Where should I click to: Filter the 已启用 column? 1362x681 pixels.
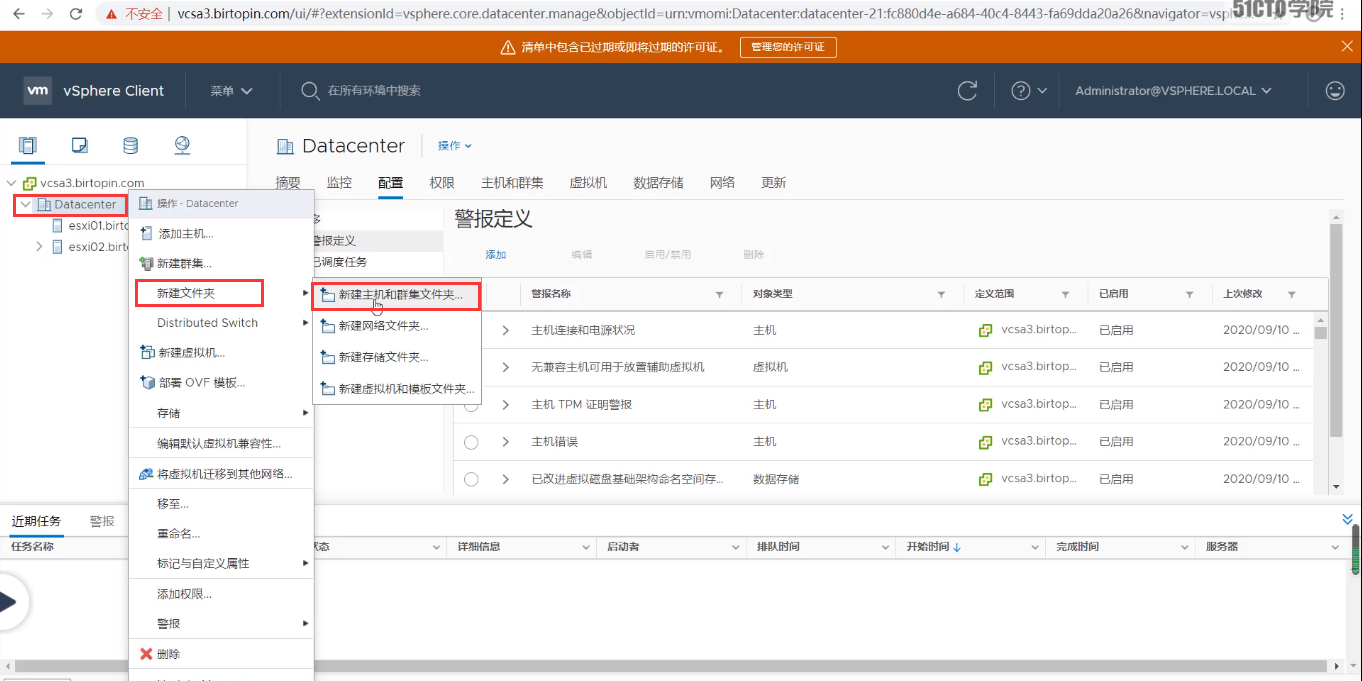(1189, 295)
